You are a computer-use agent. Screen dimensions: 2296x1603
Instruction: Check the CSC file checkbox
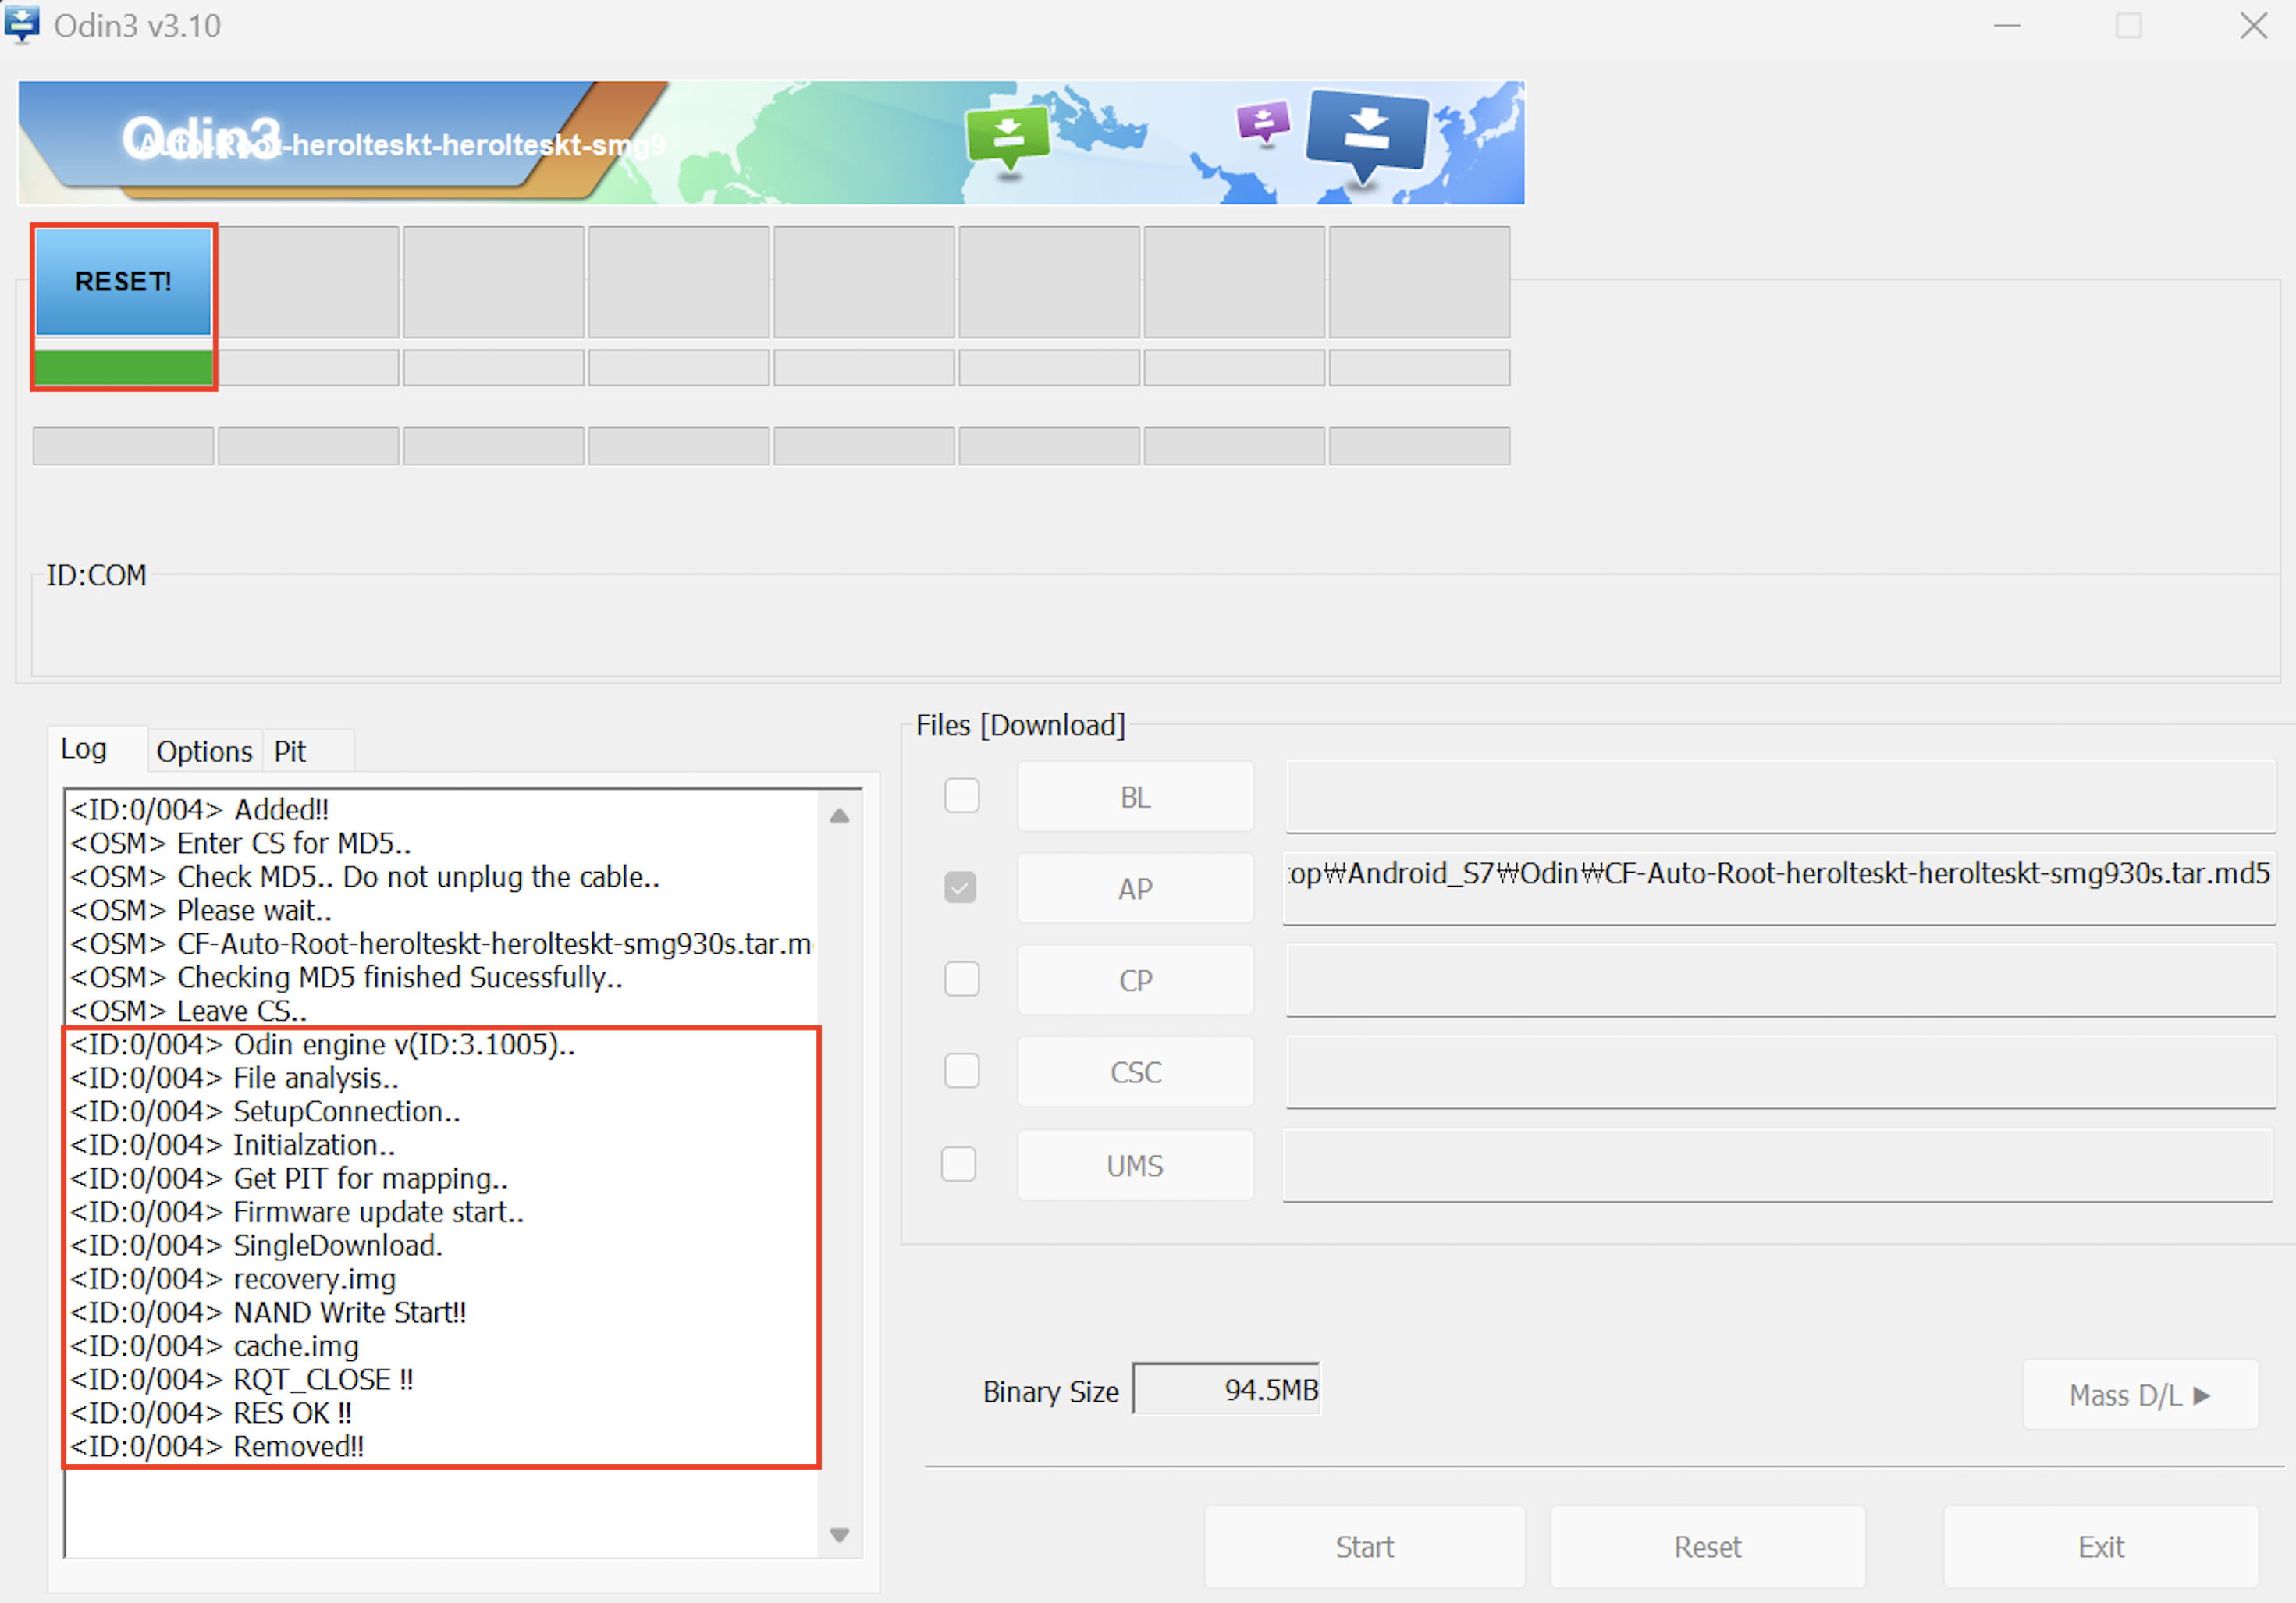point(961,1071)
